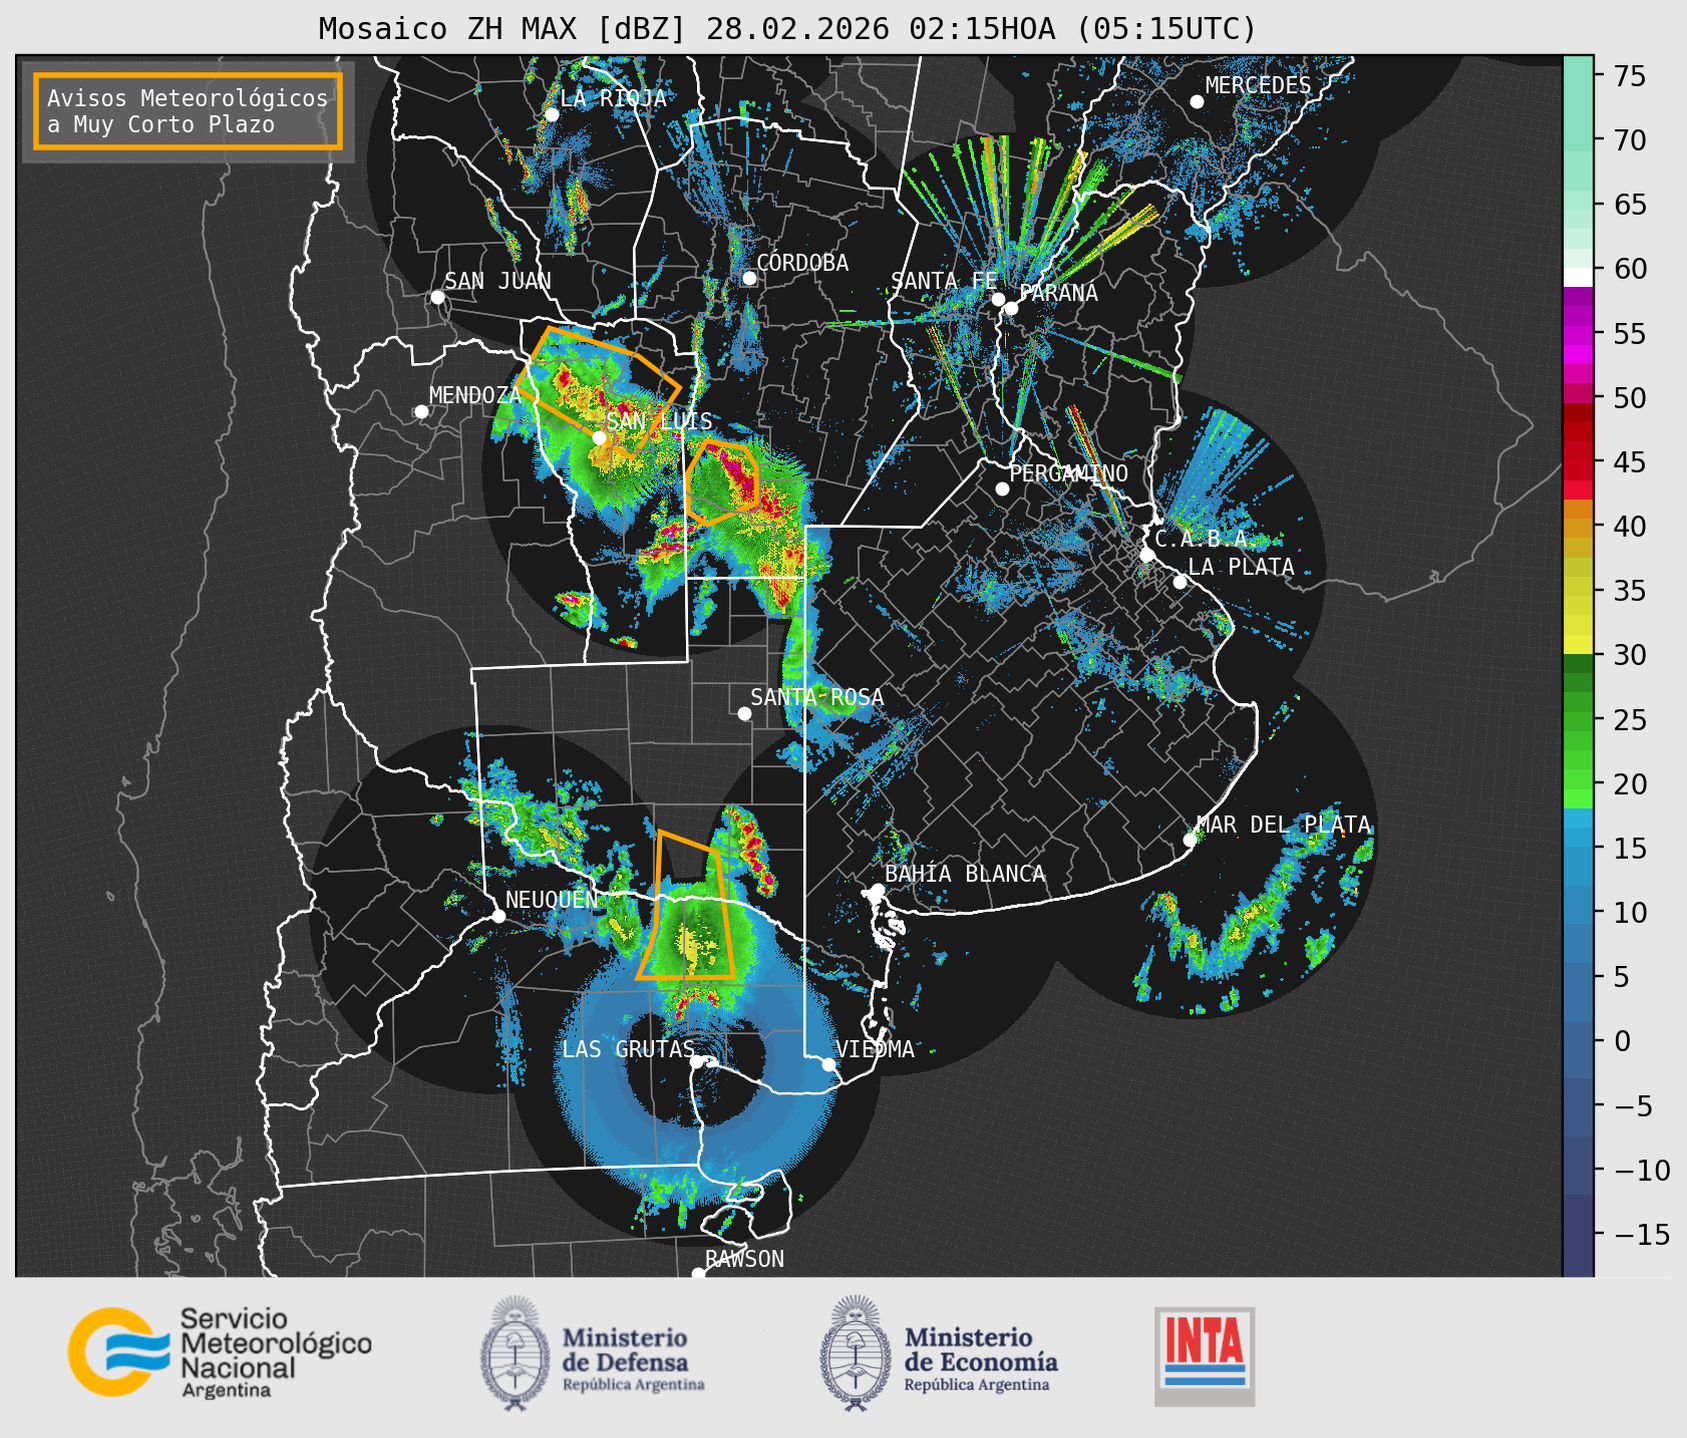The width and height of the screenshot is (1687, 1438).
Task: Click the white 60 dBZ color bar band
Action: point(1578,277)
